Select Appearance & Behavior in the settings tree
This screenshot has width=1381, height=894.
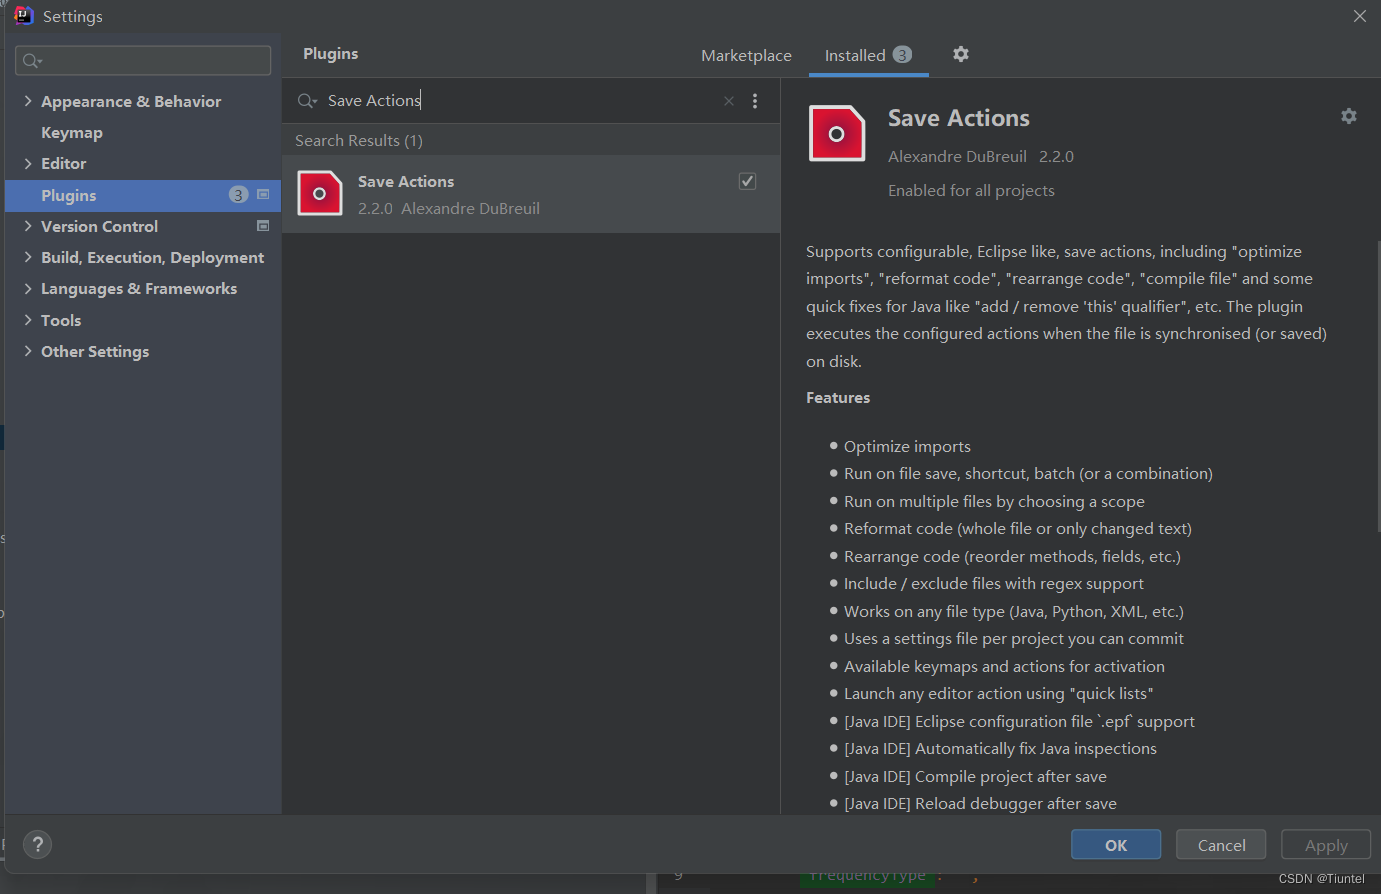[x=131, y=101]
